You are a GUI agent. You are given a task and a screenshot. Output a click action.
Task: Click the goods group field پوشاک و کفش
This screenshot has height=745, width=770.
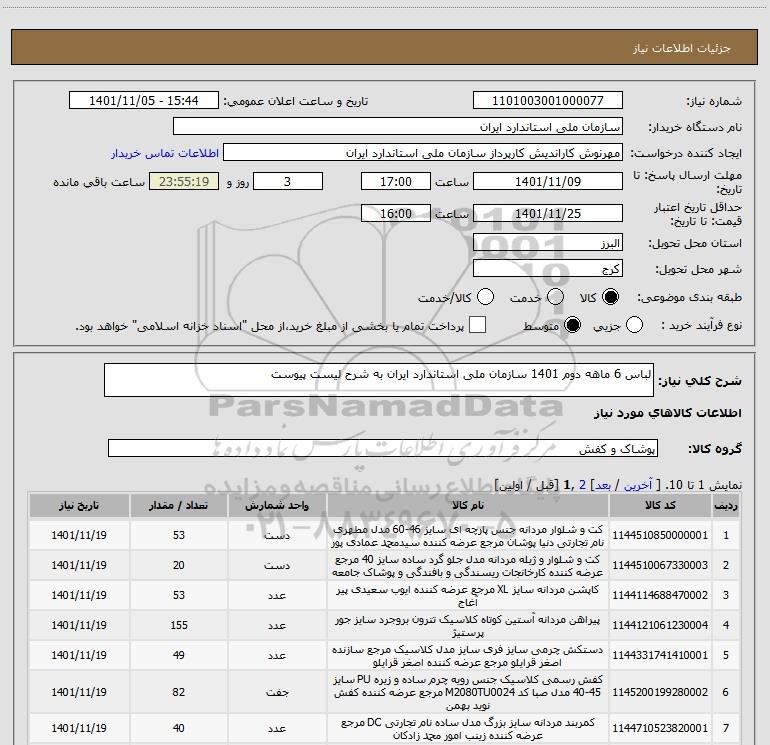point(383,448)
